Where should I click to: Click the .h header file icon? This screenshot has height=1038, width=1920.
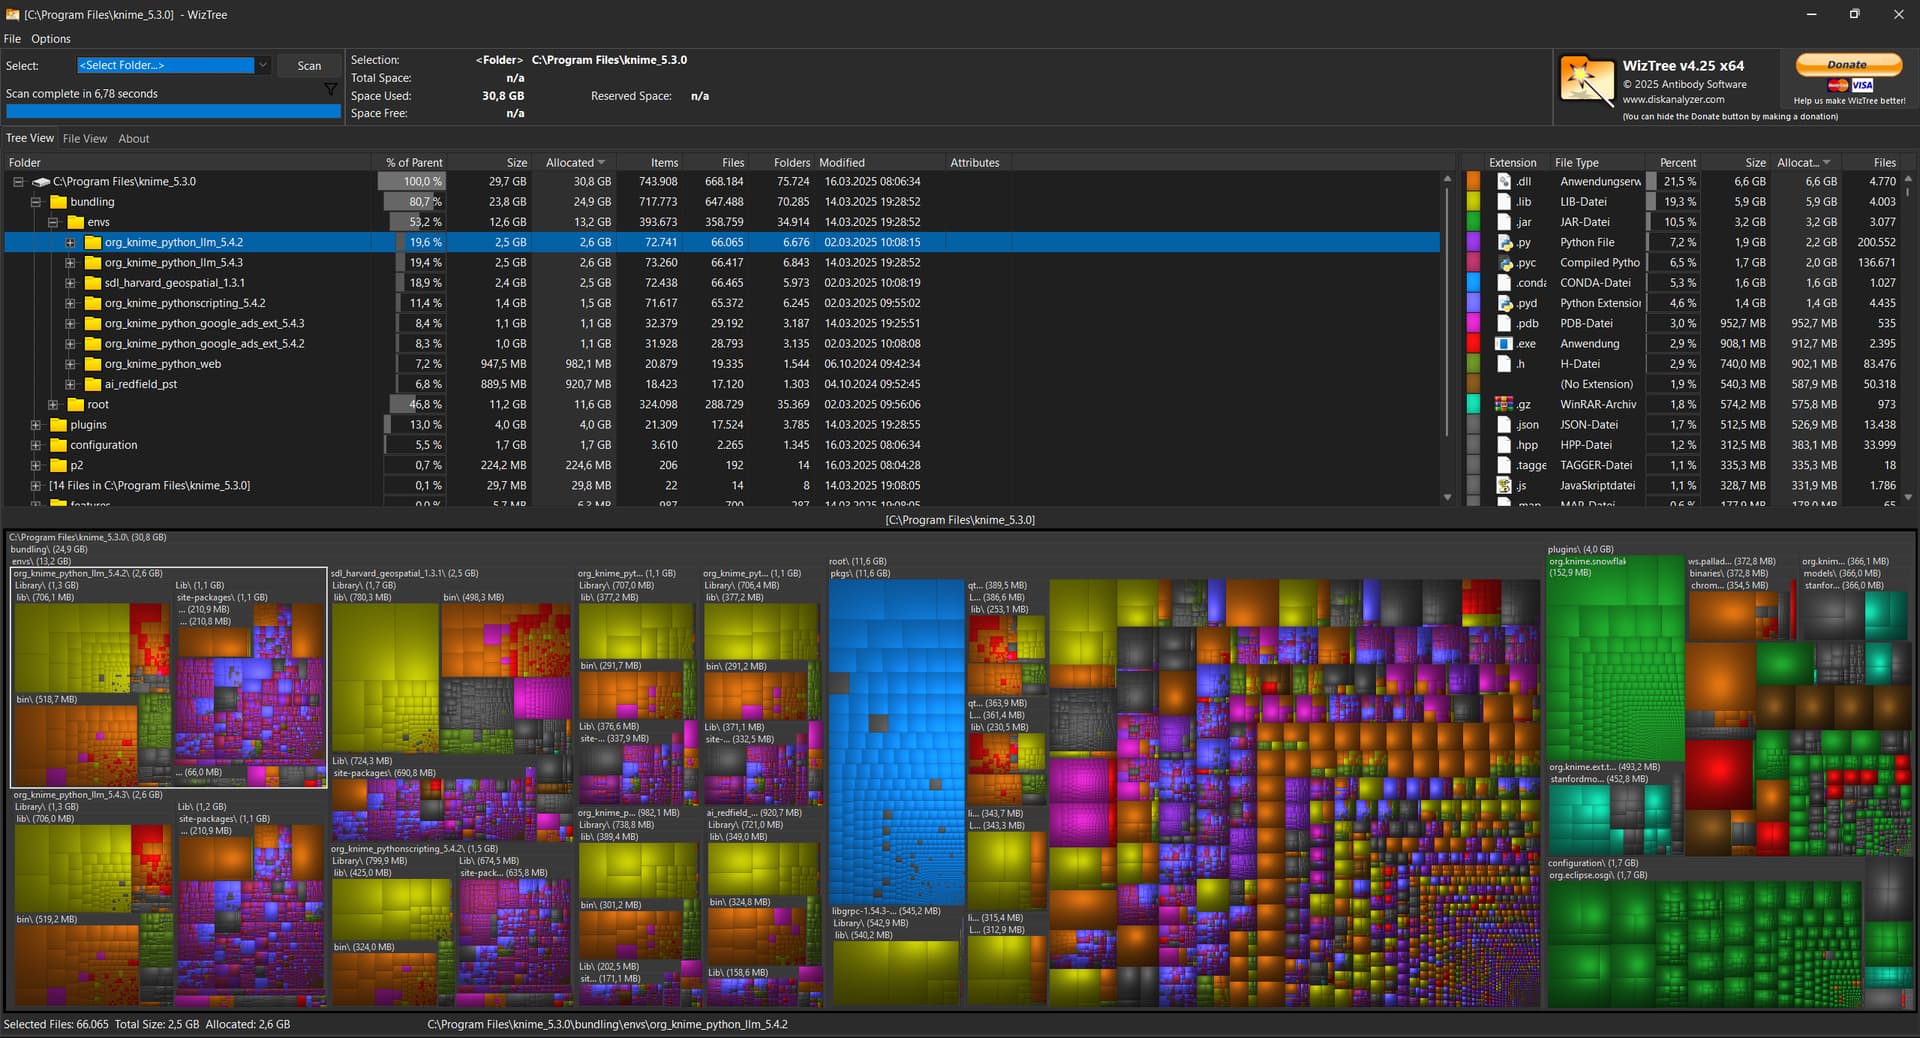pyautogui.click(x=1503, y=364)
